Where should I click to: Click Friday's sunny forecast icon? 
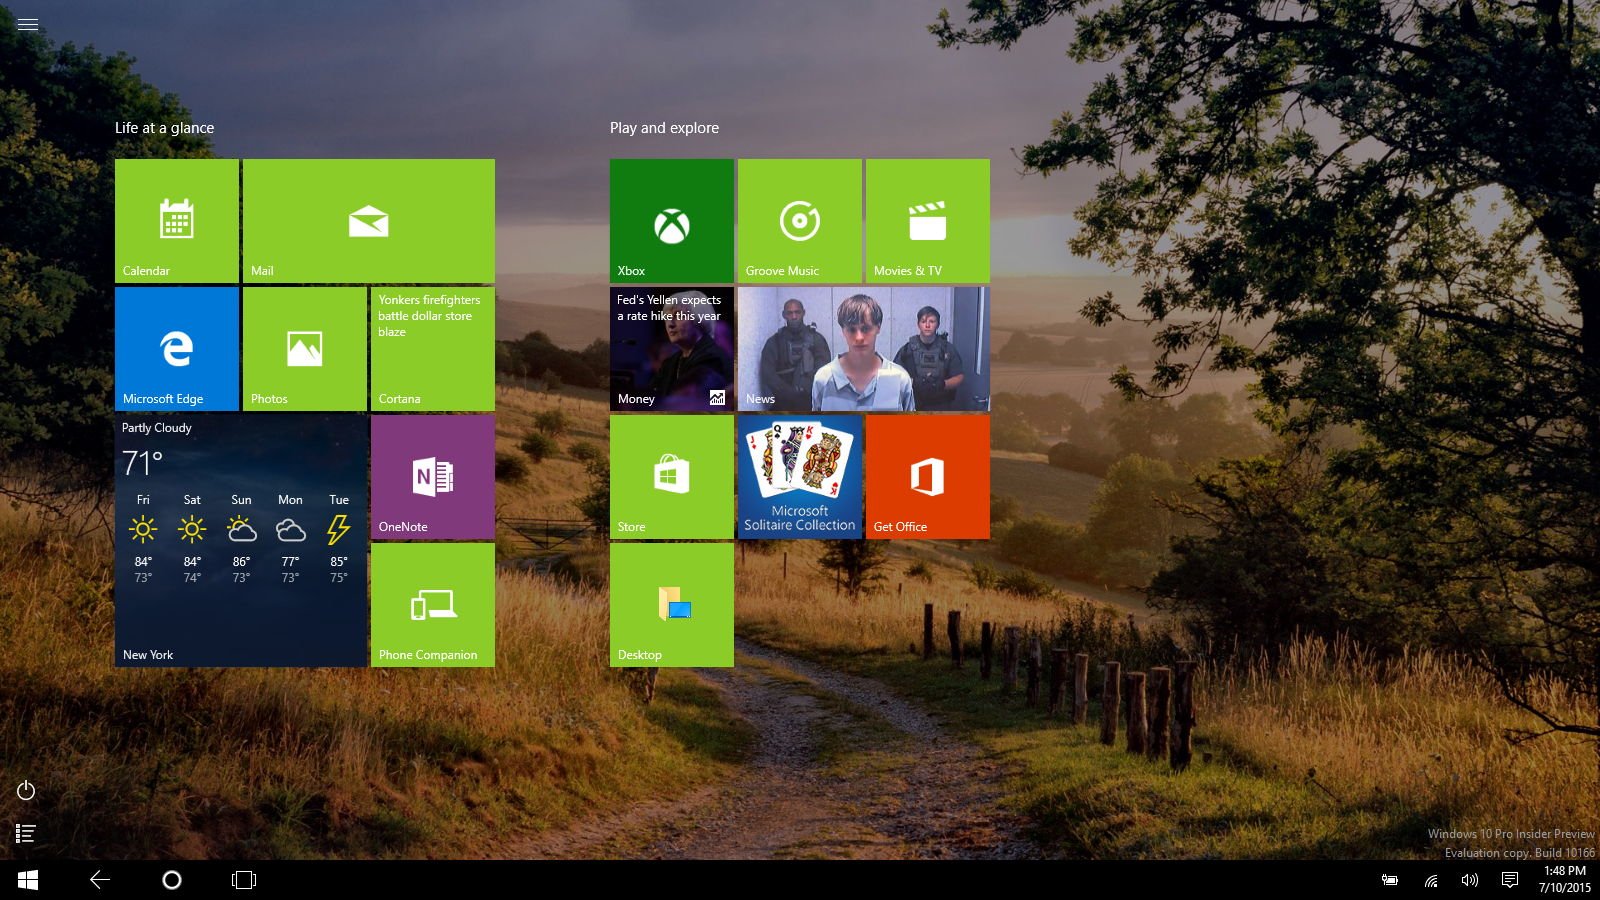click(x=143, y=529)
